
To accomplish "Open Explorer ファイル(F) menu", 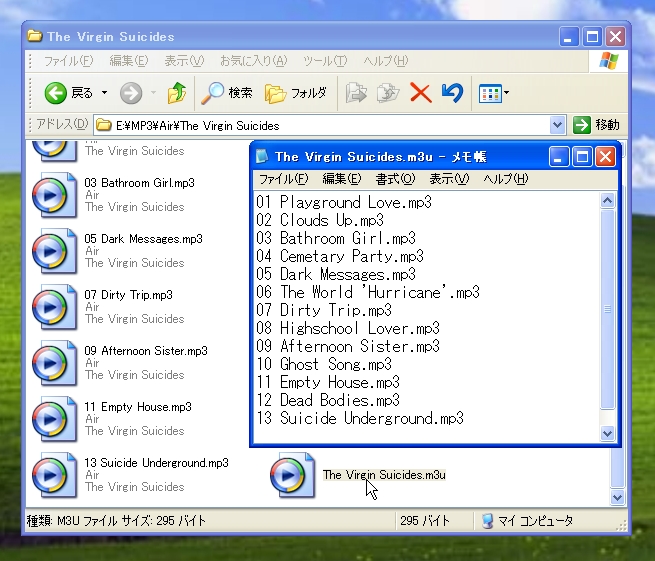I will tap(69, 61).
